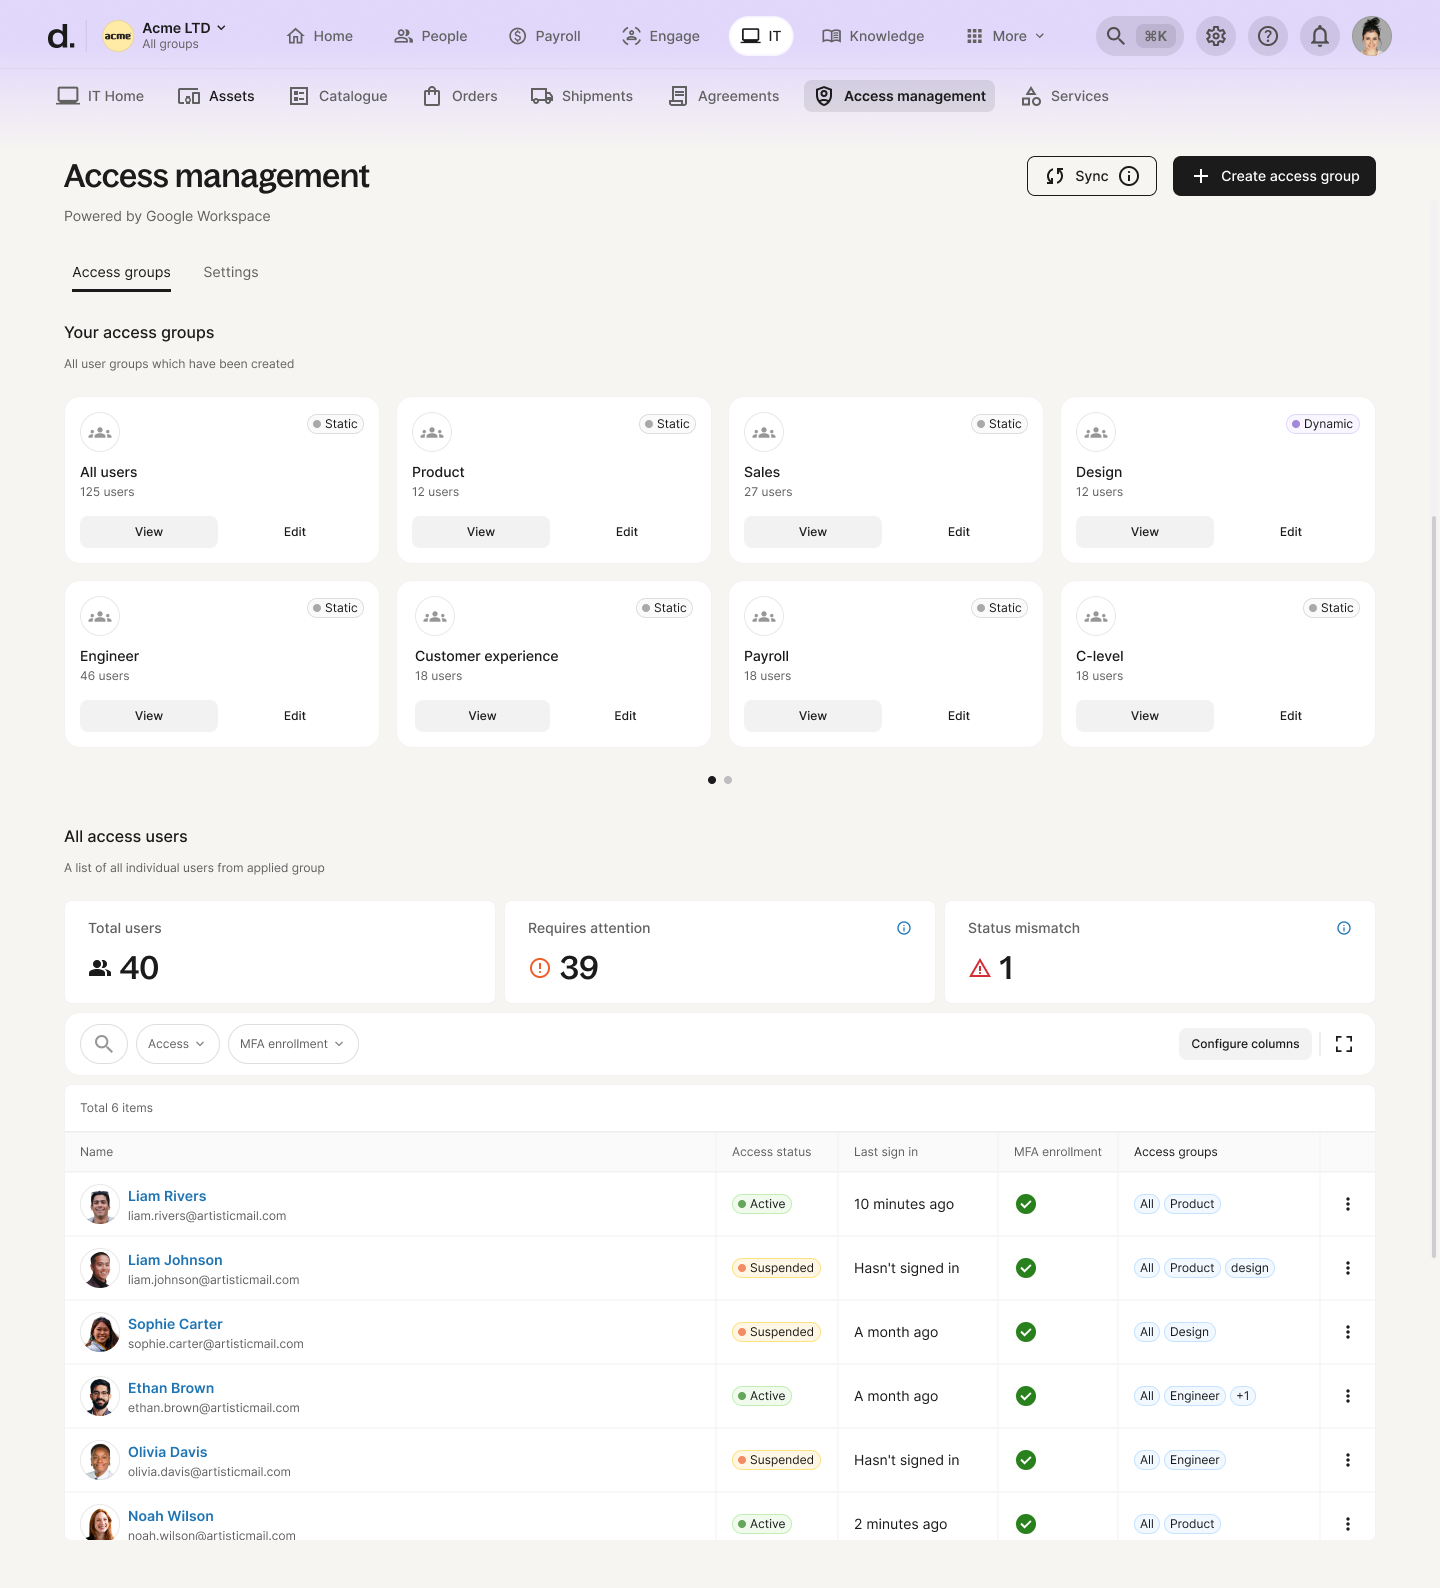Open the More menu in navigation
This screenshot has width=1440, height=1588.
pos(1006,36)
